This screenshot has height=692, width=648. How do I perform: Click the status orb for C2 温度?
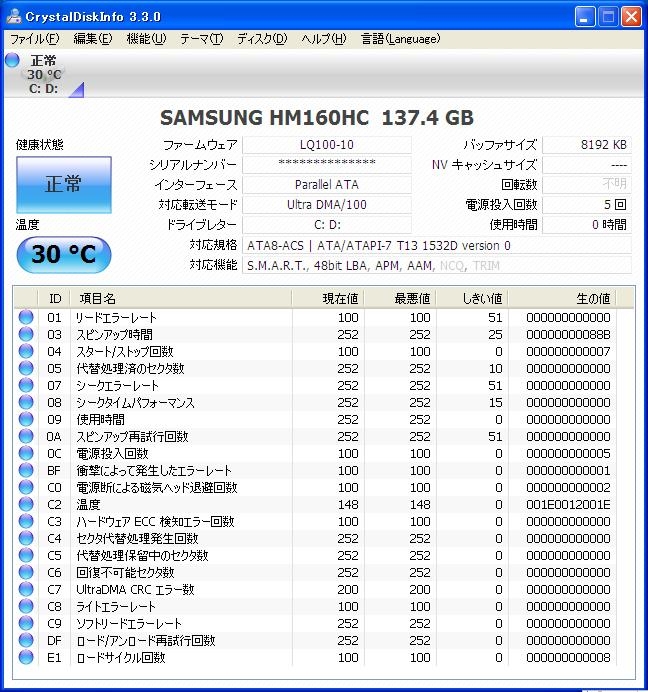pos(26,504)
